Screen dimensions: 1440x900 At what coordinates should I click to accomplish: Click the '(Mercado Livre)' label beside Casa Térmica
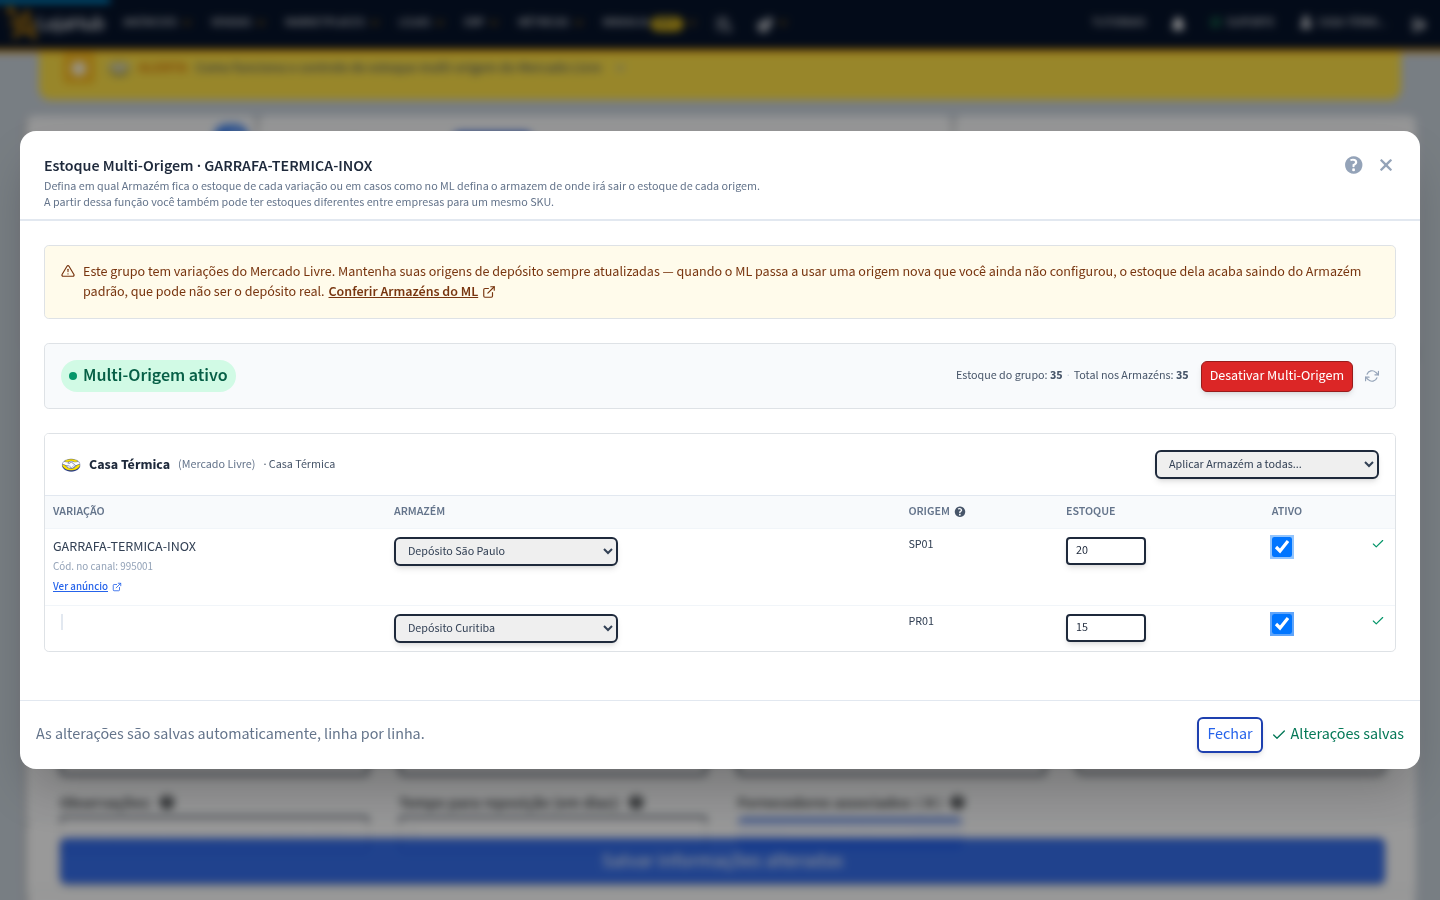pos(217,465)
